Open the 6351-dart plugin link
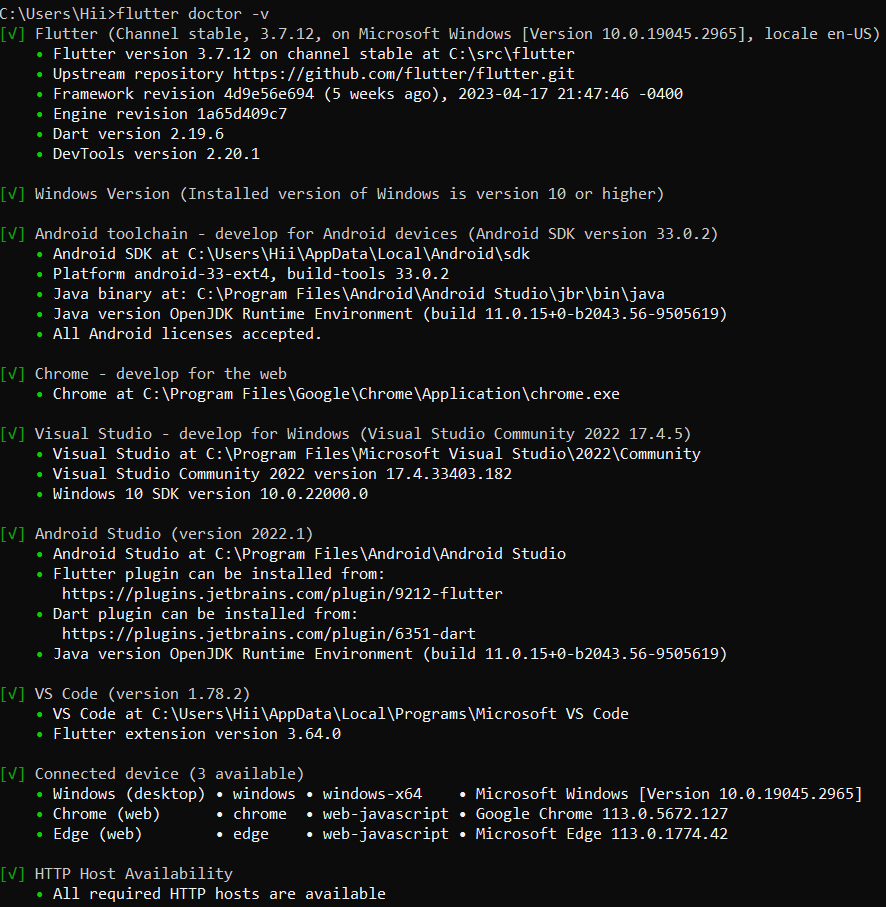 tap(268, 634)
